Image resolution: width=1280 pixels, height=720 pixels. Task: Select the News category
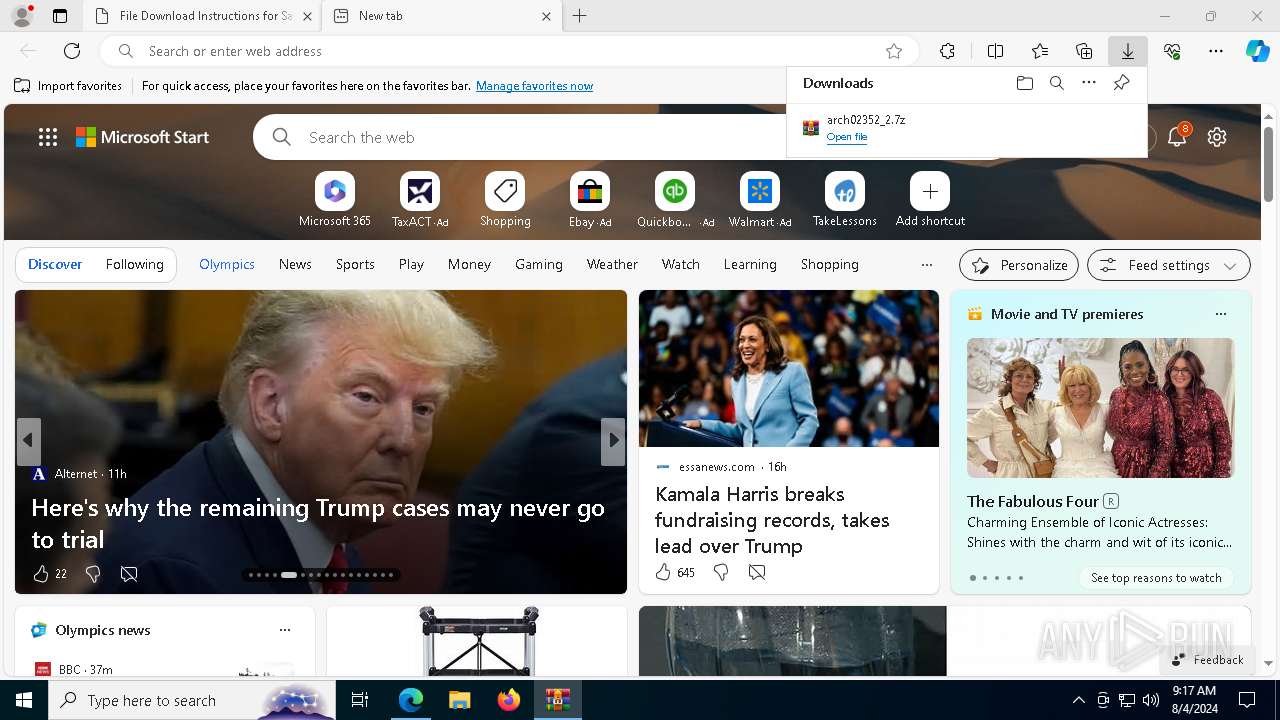click(295, 265)
